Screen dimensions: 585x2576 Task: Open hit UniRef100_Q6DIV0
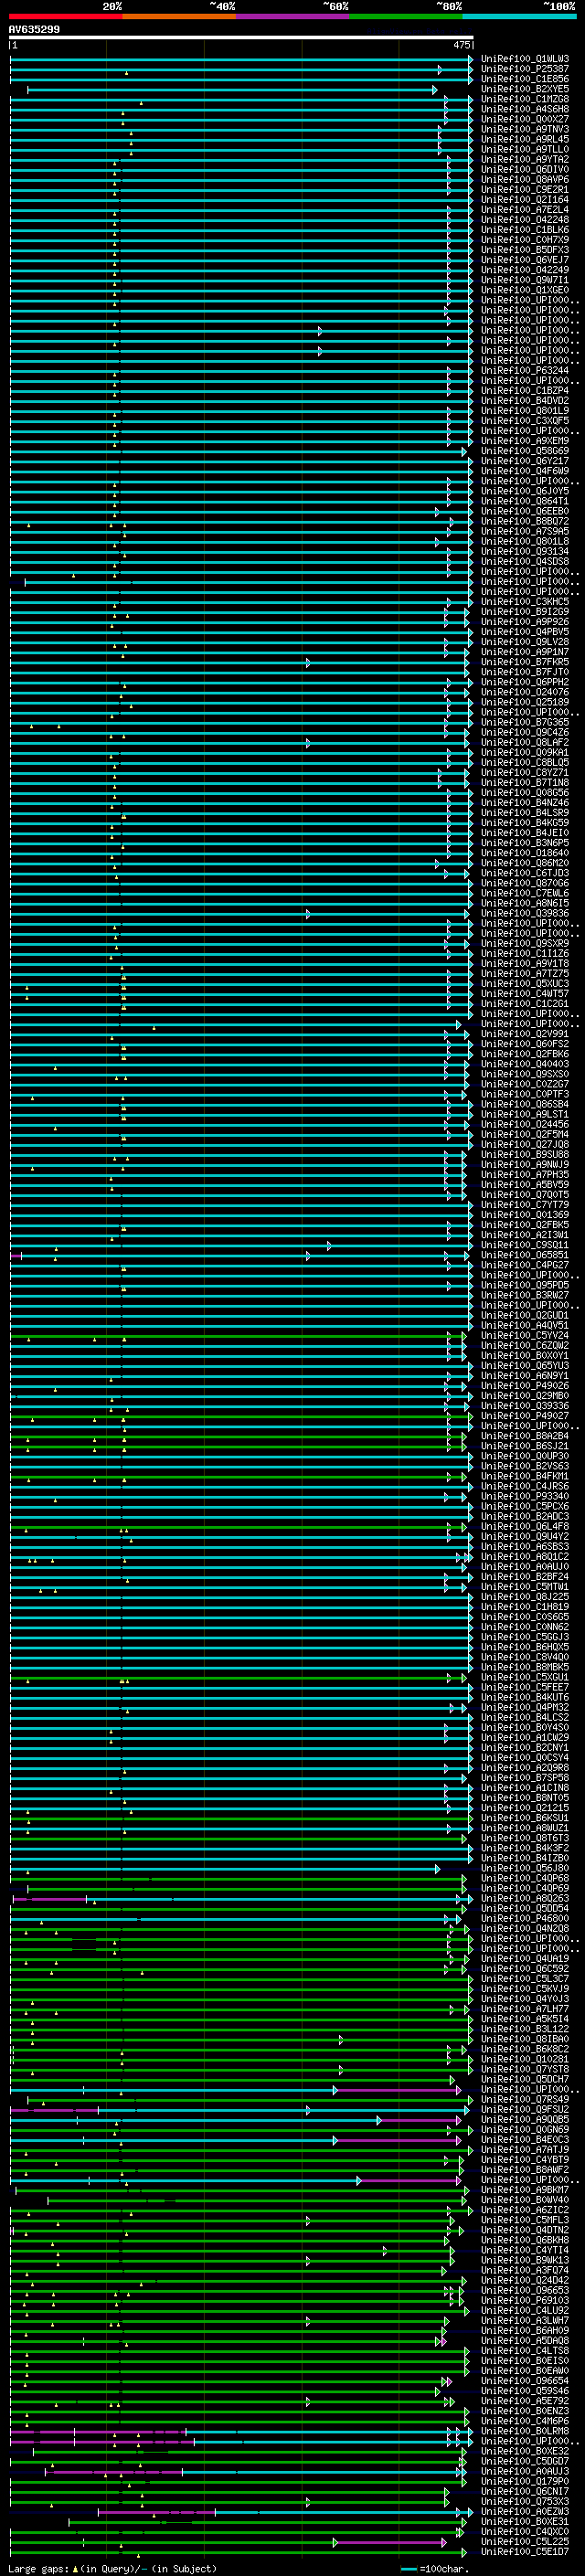[x=525, y=169]
